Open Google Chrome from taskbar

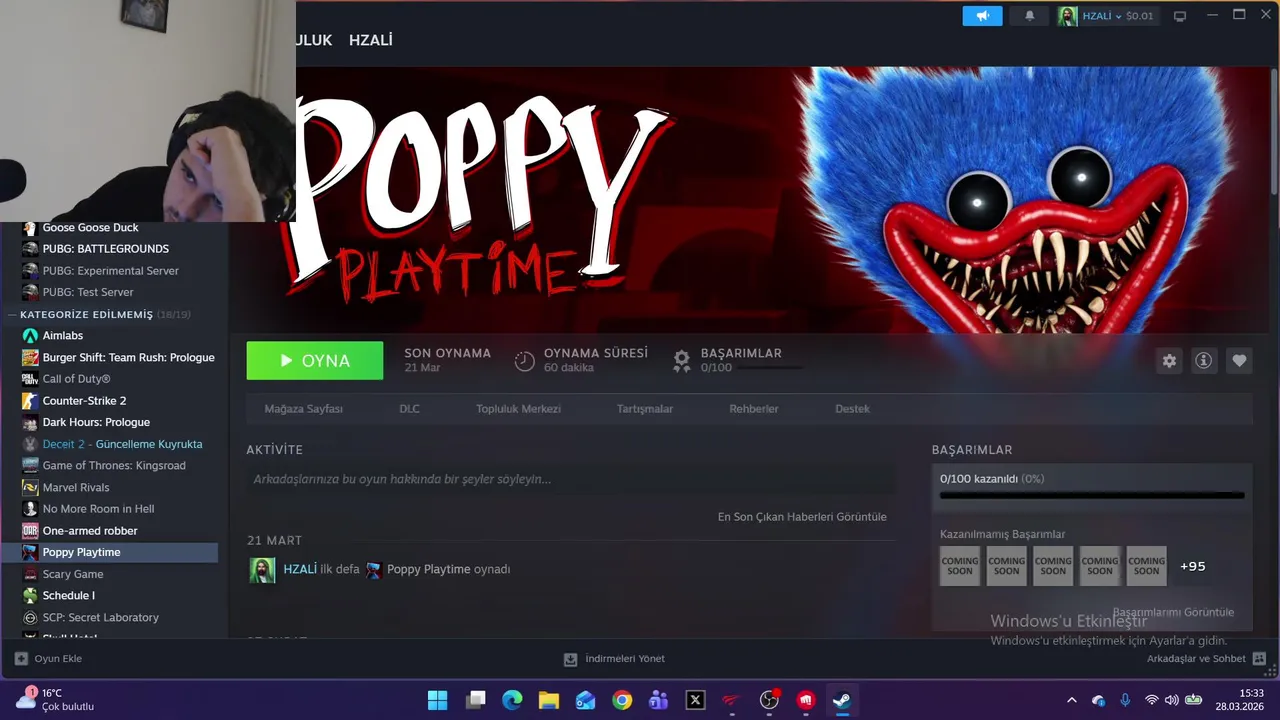click(x=622, y=700)
